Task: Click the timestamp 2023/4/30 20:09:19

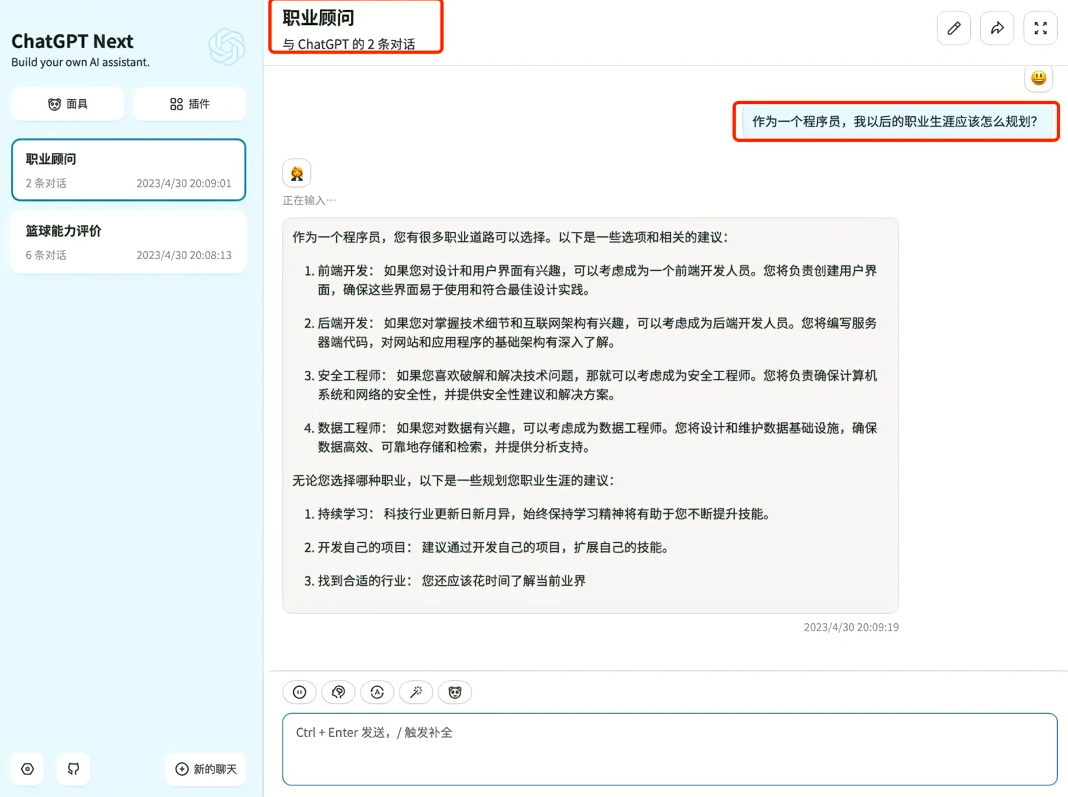Action: [x=851, y=627]
